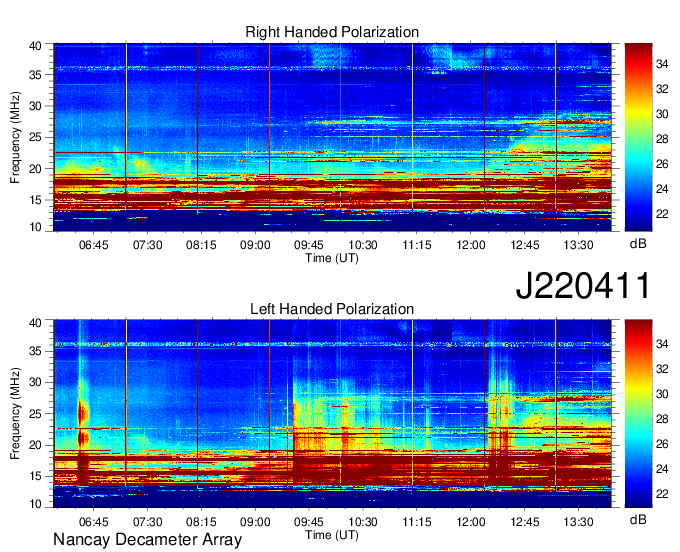Click the 13:30 time tick on the Left Handed plot
This screenshot has height=552, width=680.
coord(579,522)
